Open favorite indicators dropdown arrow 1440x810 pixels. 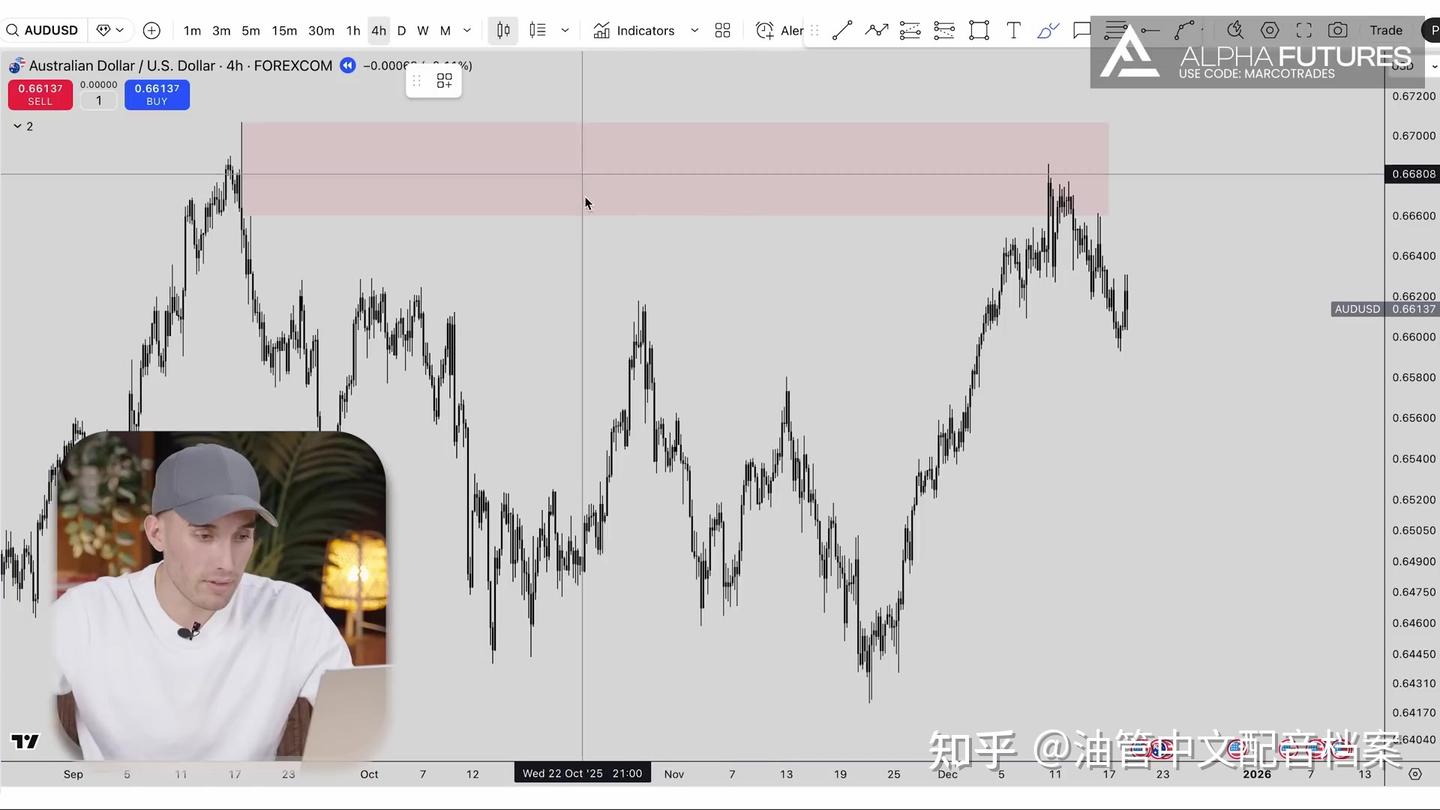[x=695, y=30]
